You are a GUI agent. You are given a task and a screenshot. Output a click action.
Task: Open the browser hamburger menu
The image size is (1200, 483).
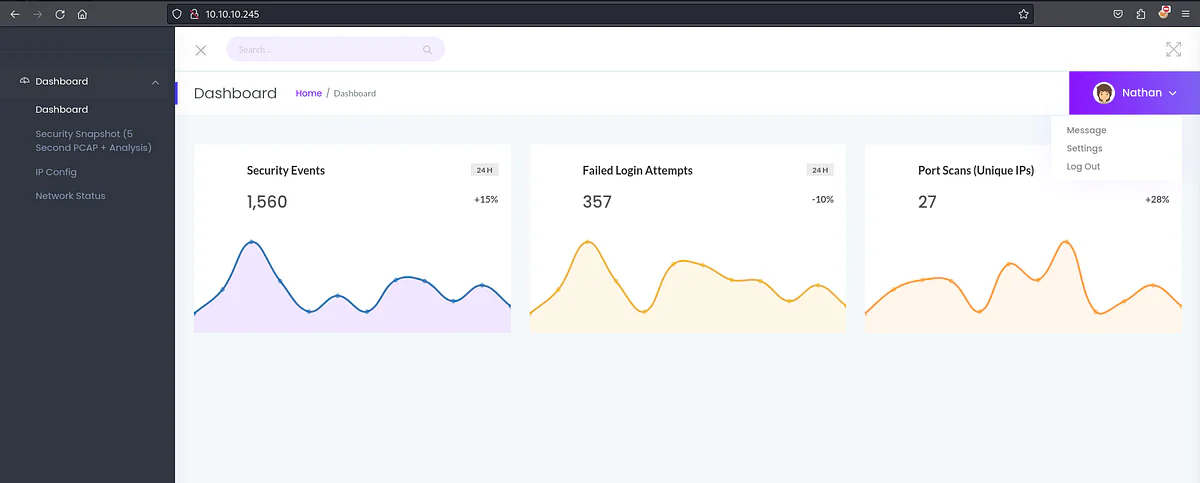click(1186, 14)
